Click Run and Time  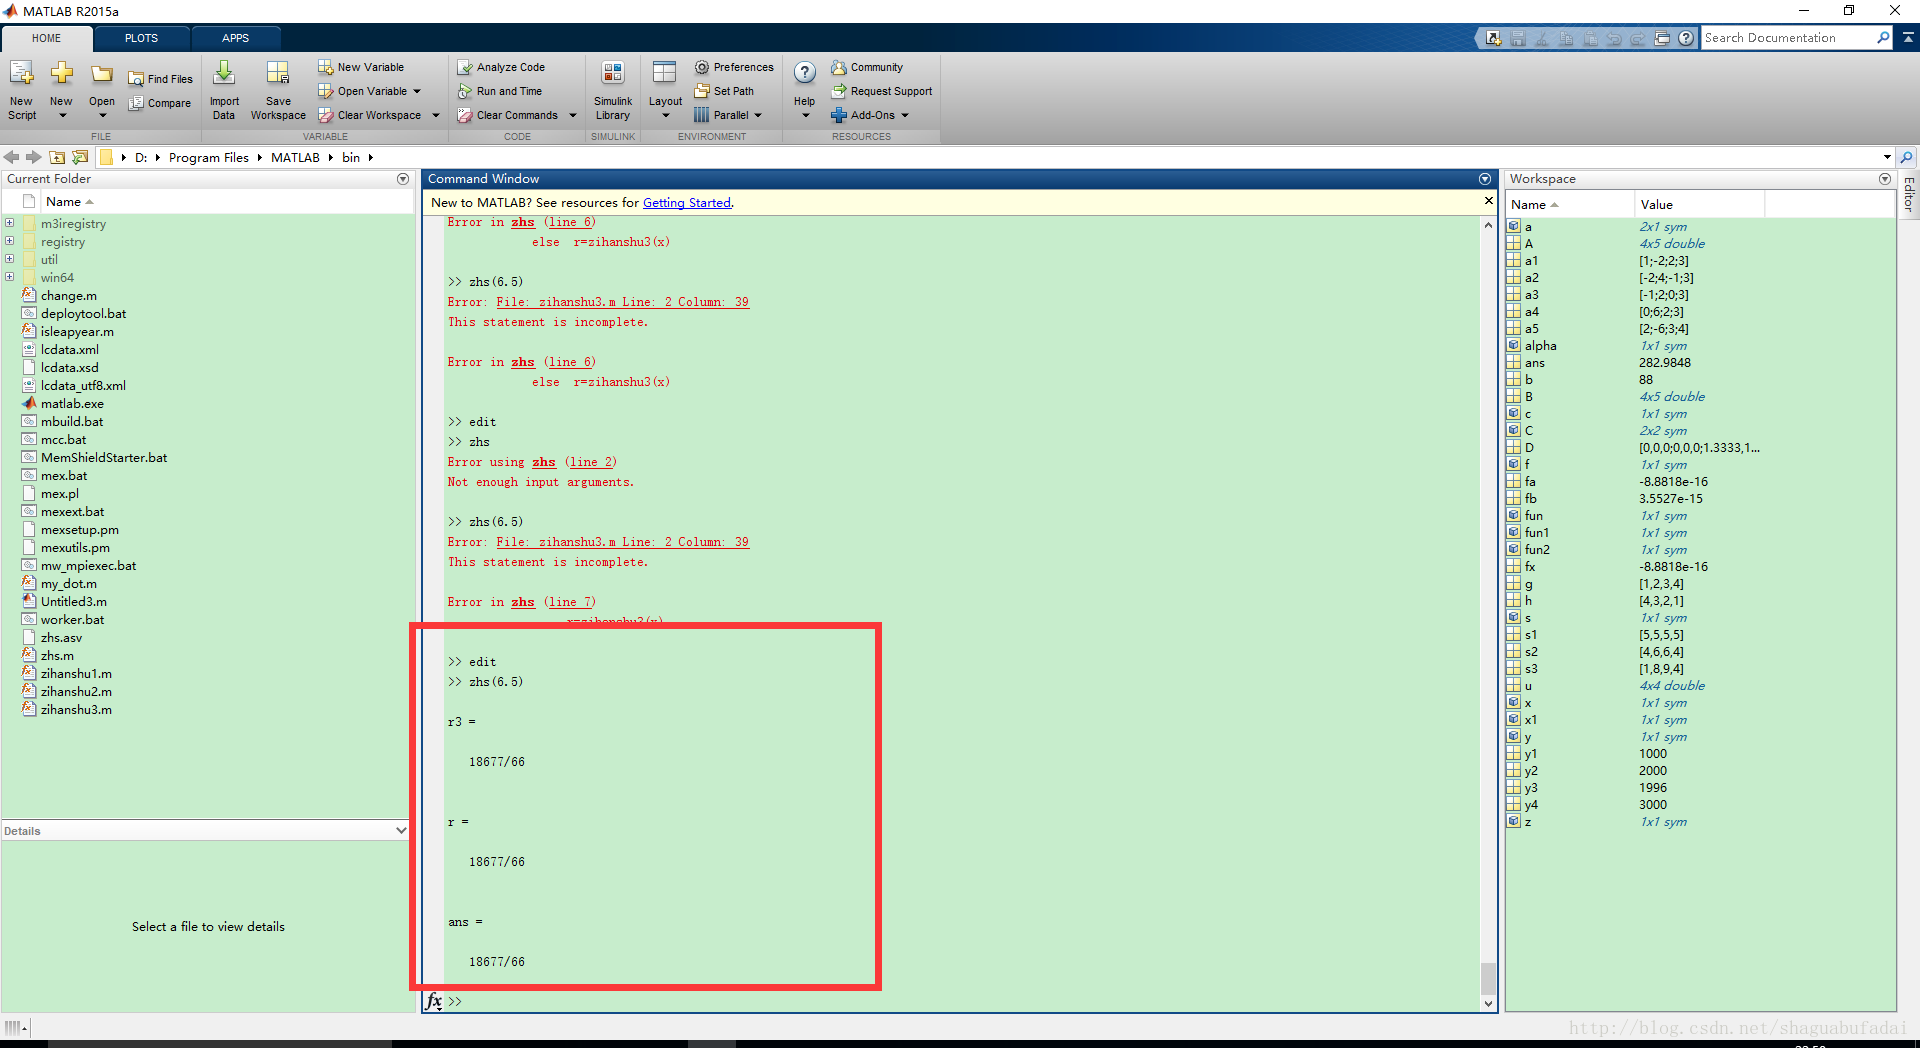click(x=500, y=91)
